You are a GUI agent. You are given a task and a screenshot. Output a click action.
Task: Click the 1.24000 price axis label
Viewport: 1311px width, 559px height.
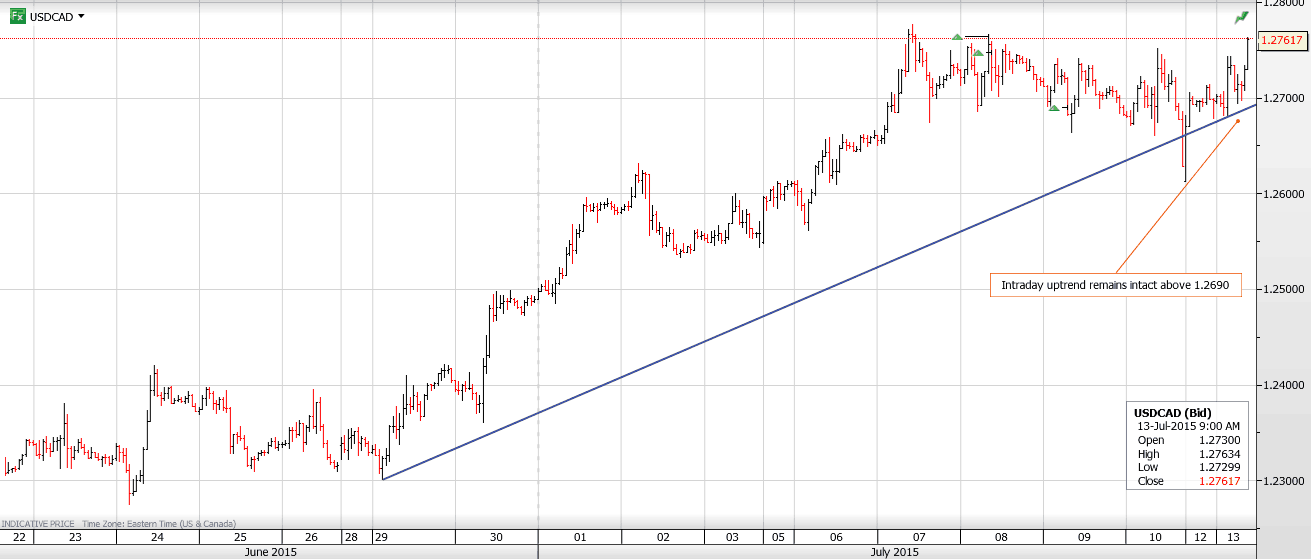tap(1283, 385)
